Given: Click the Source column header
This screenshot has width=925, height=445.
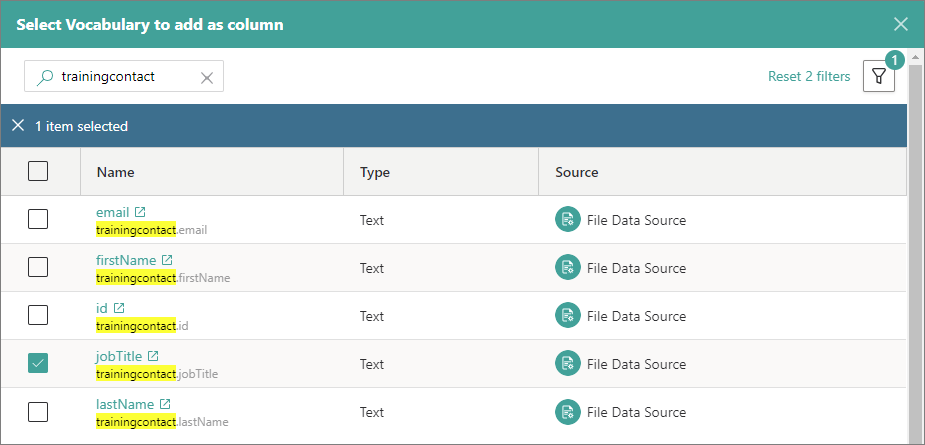Looking at the screenshot, I should (577, 172).
